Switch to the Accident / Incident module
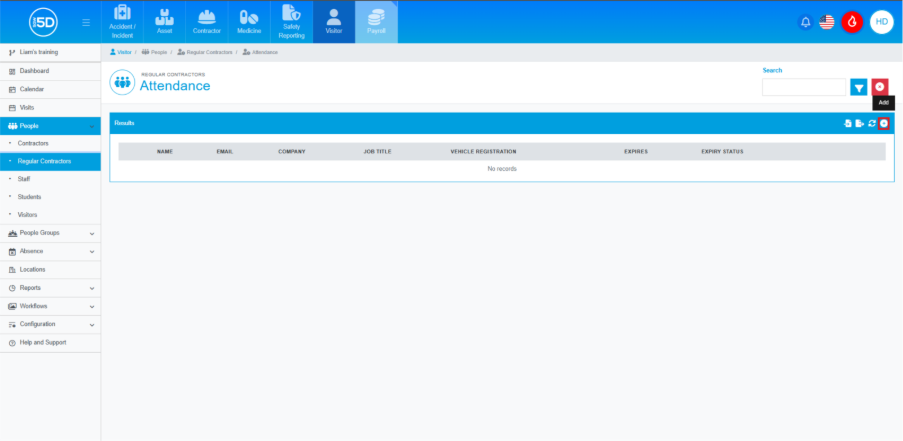Screen dimensions: 903x441 (122, 22)
